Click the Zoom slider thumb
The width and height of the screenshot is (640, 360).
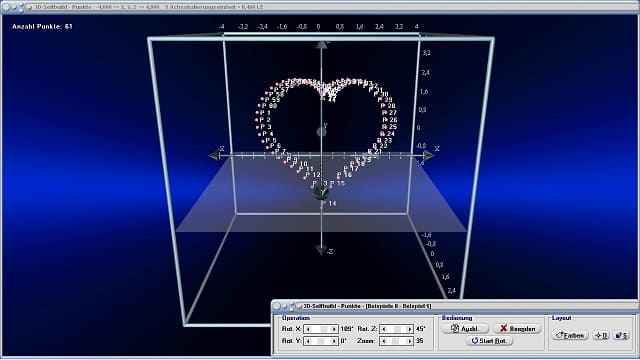[396, 341]
